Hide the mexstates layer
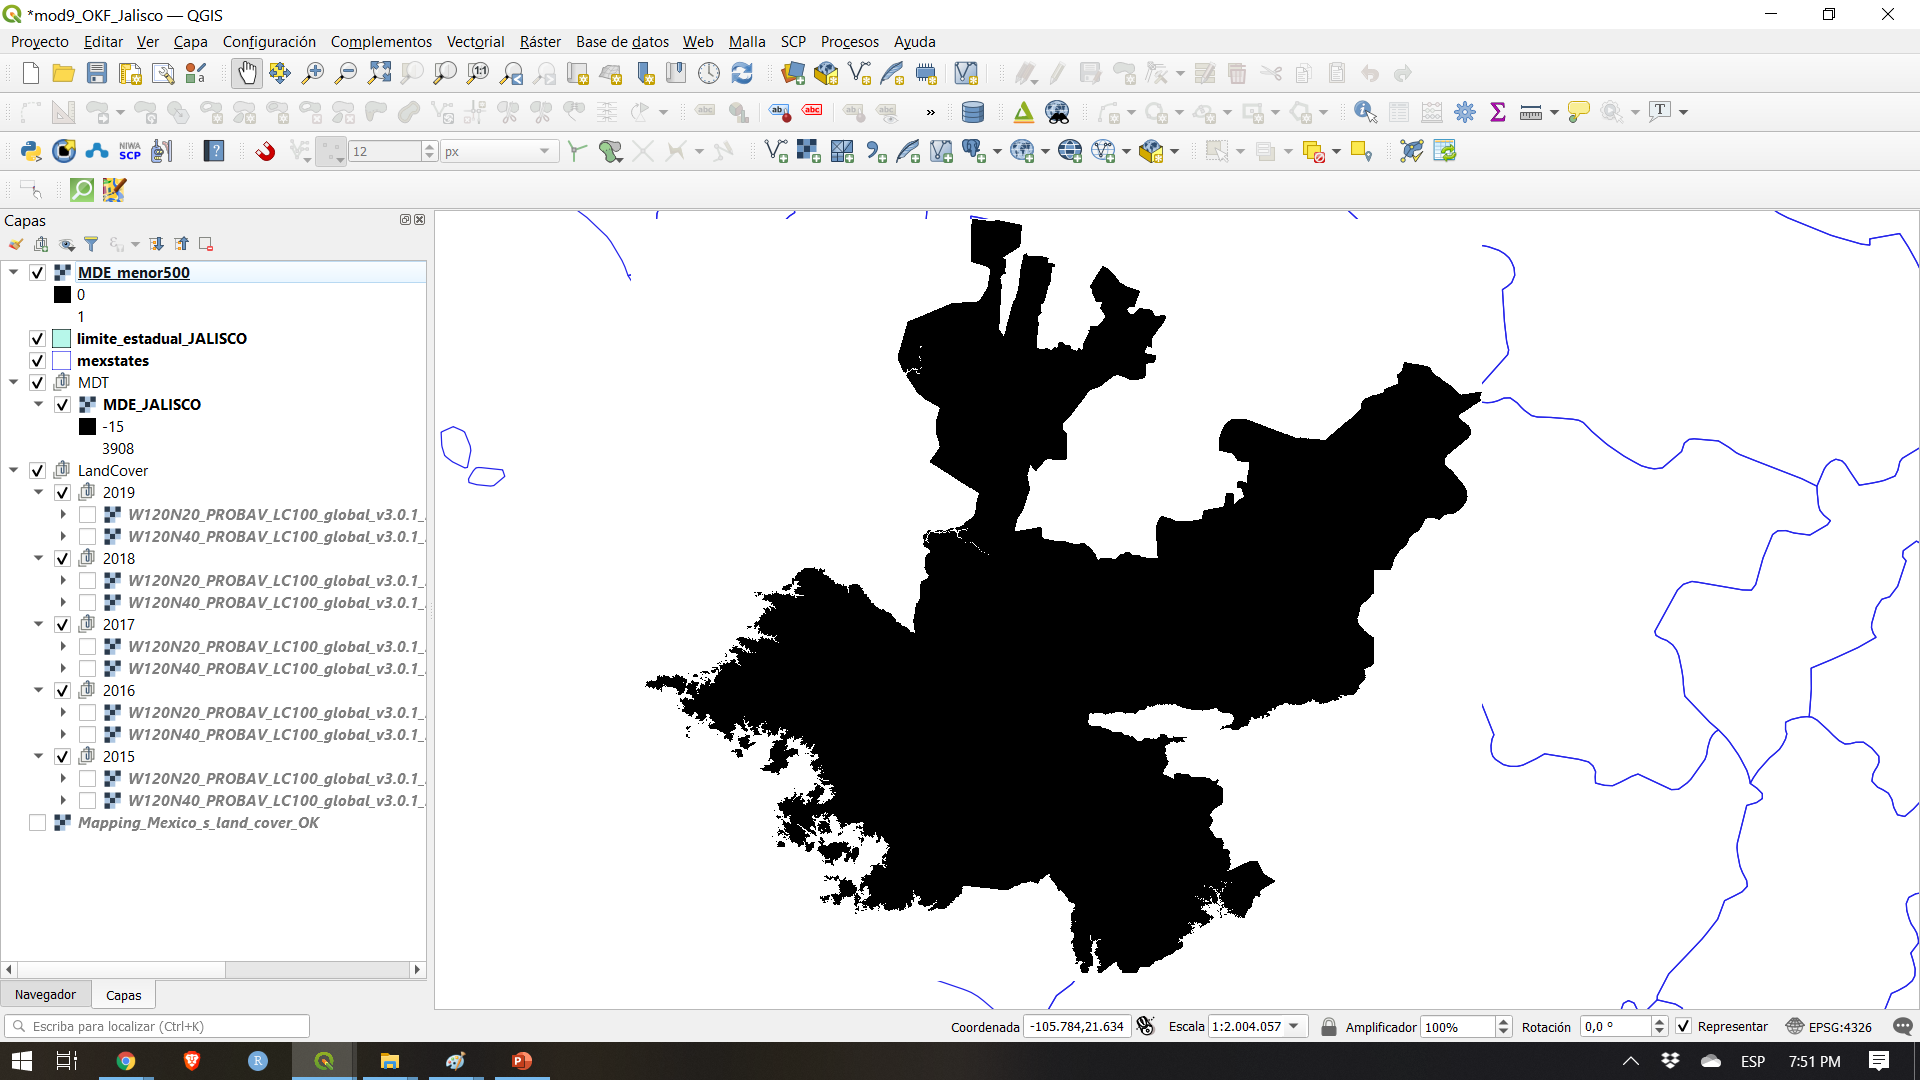This screenshot has height=1080, width=1920. [x=37, y=360]
